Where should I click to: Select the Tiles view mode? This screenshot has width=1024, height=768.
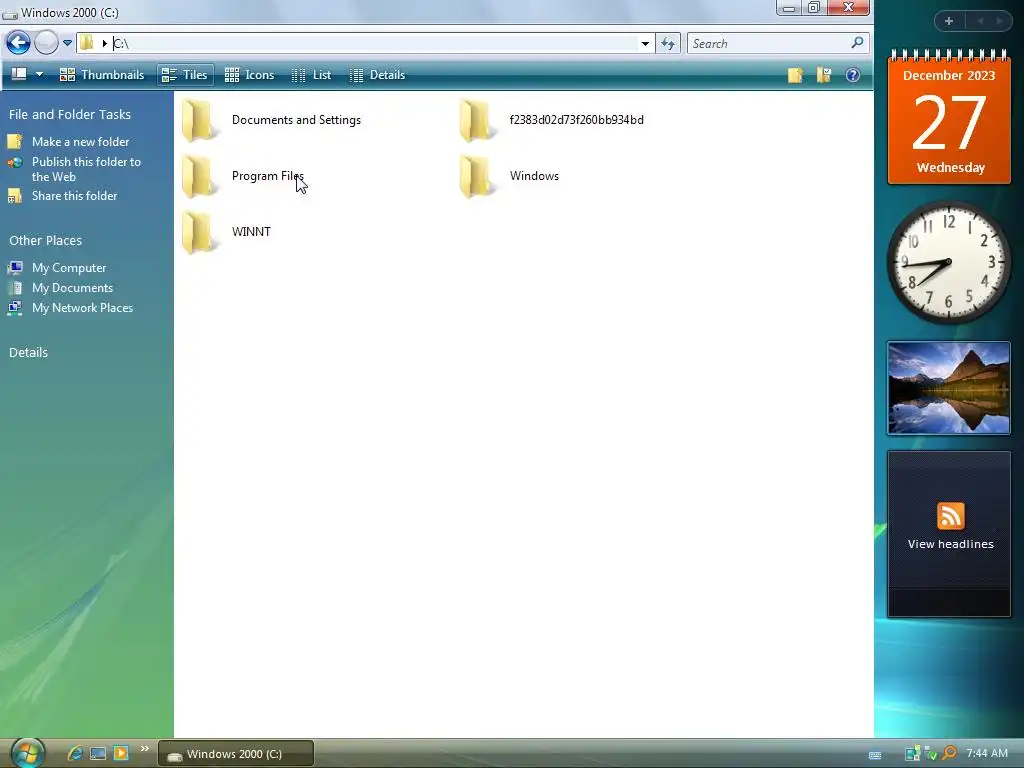(x=185, y=75)
